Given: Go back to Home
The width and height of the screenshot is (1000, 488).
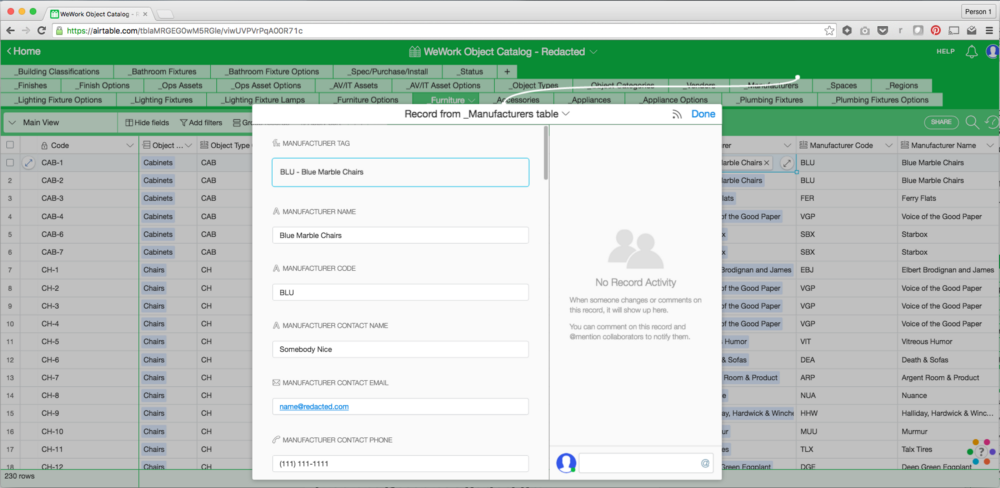Looking at the screenshot, I should (x=24, y=52).
